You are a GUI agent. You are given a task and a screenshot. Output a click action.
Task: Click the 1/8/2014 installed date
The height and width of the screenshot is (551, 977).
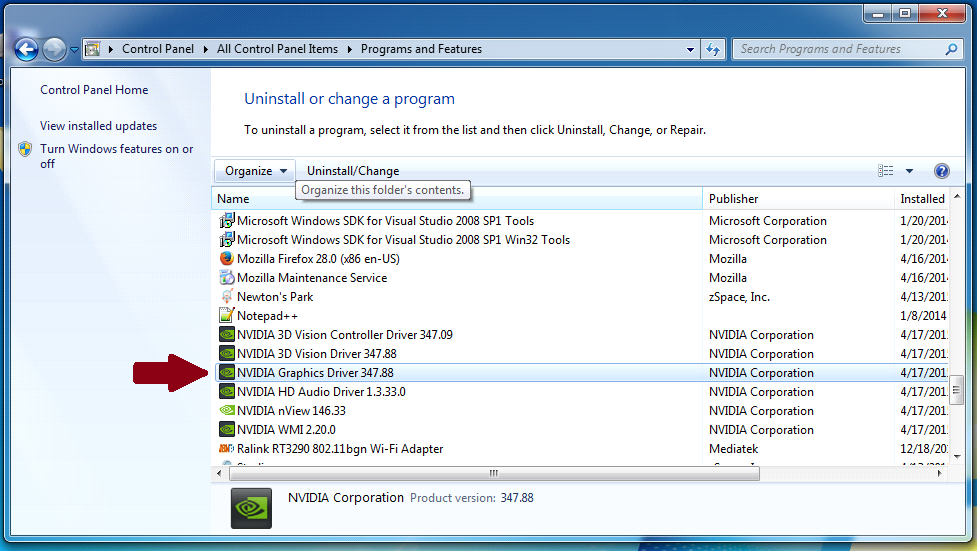(923, 315)
